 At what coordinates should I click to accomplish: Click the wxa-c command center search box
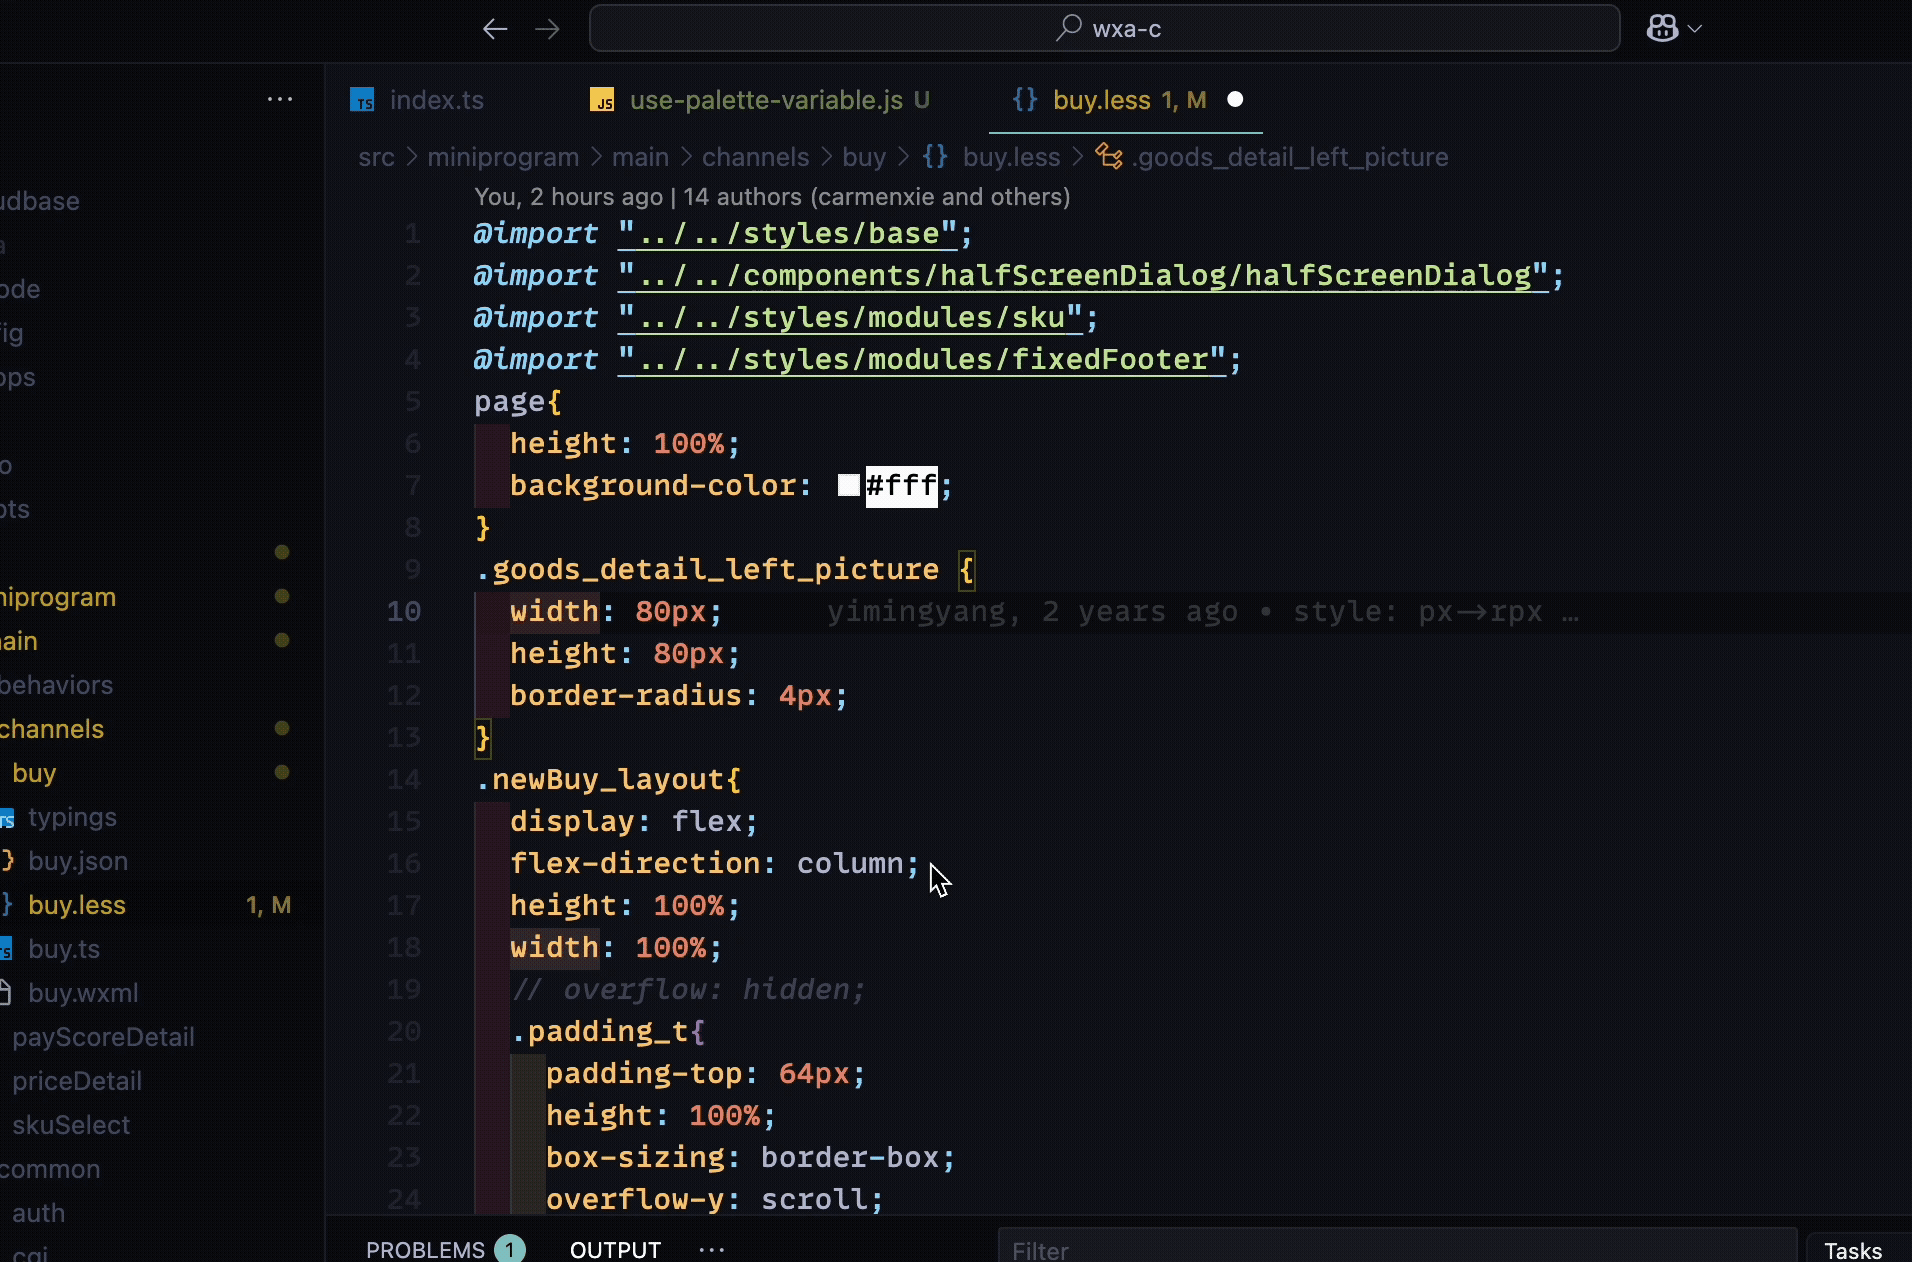1104,29
